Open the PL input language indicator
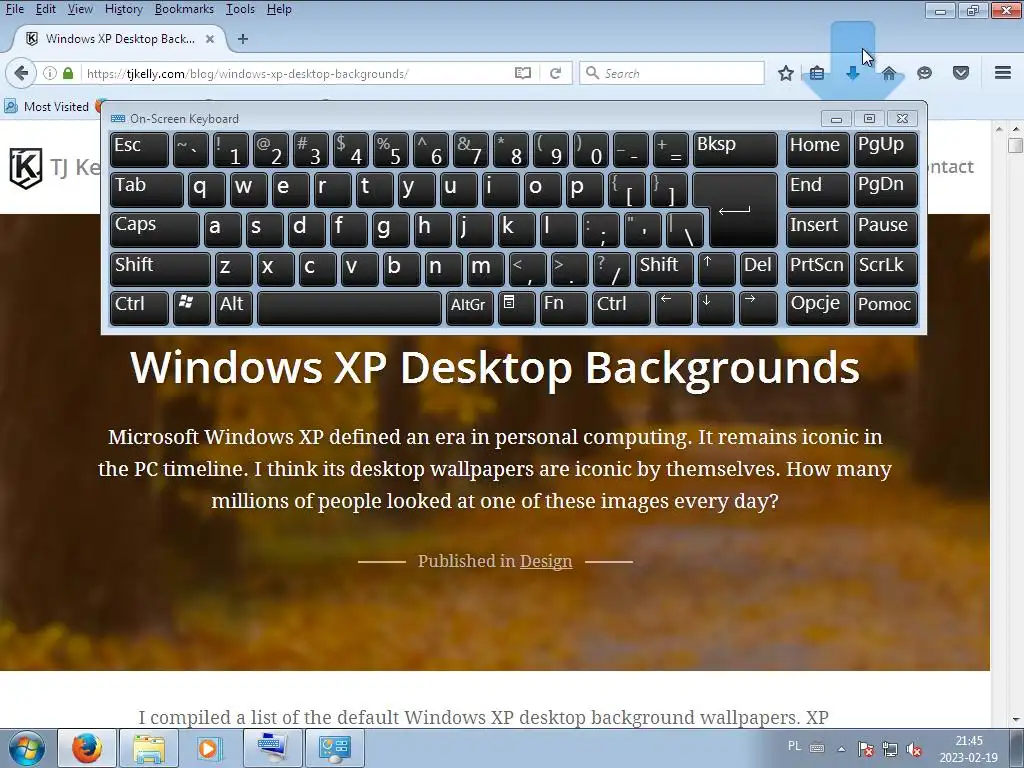Viewport: 1024px width, 768px height. (x=794, y=746)
